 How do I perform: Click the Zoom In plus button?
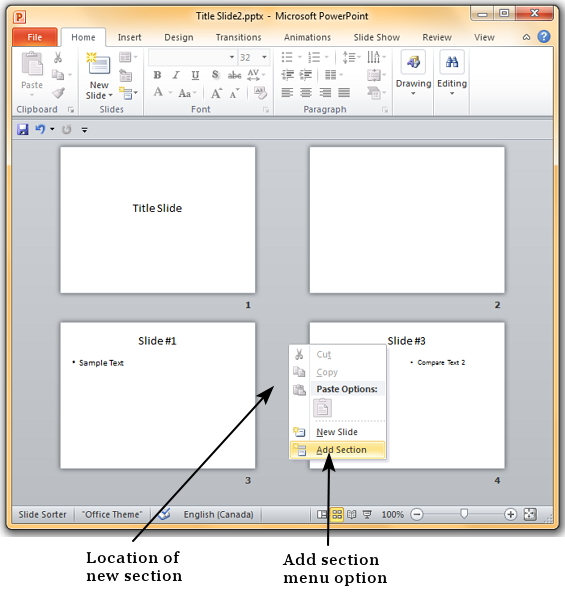point(510,515)
